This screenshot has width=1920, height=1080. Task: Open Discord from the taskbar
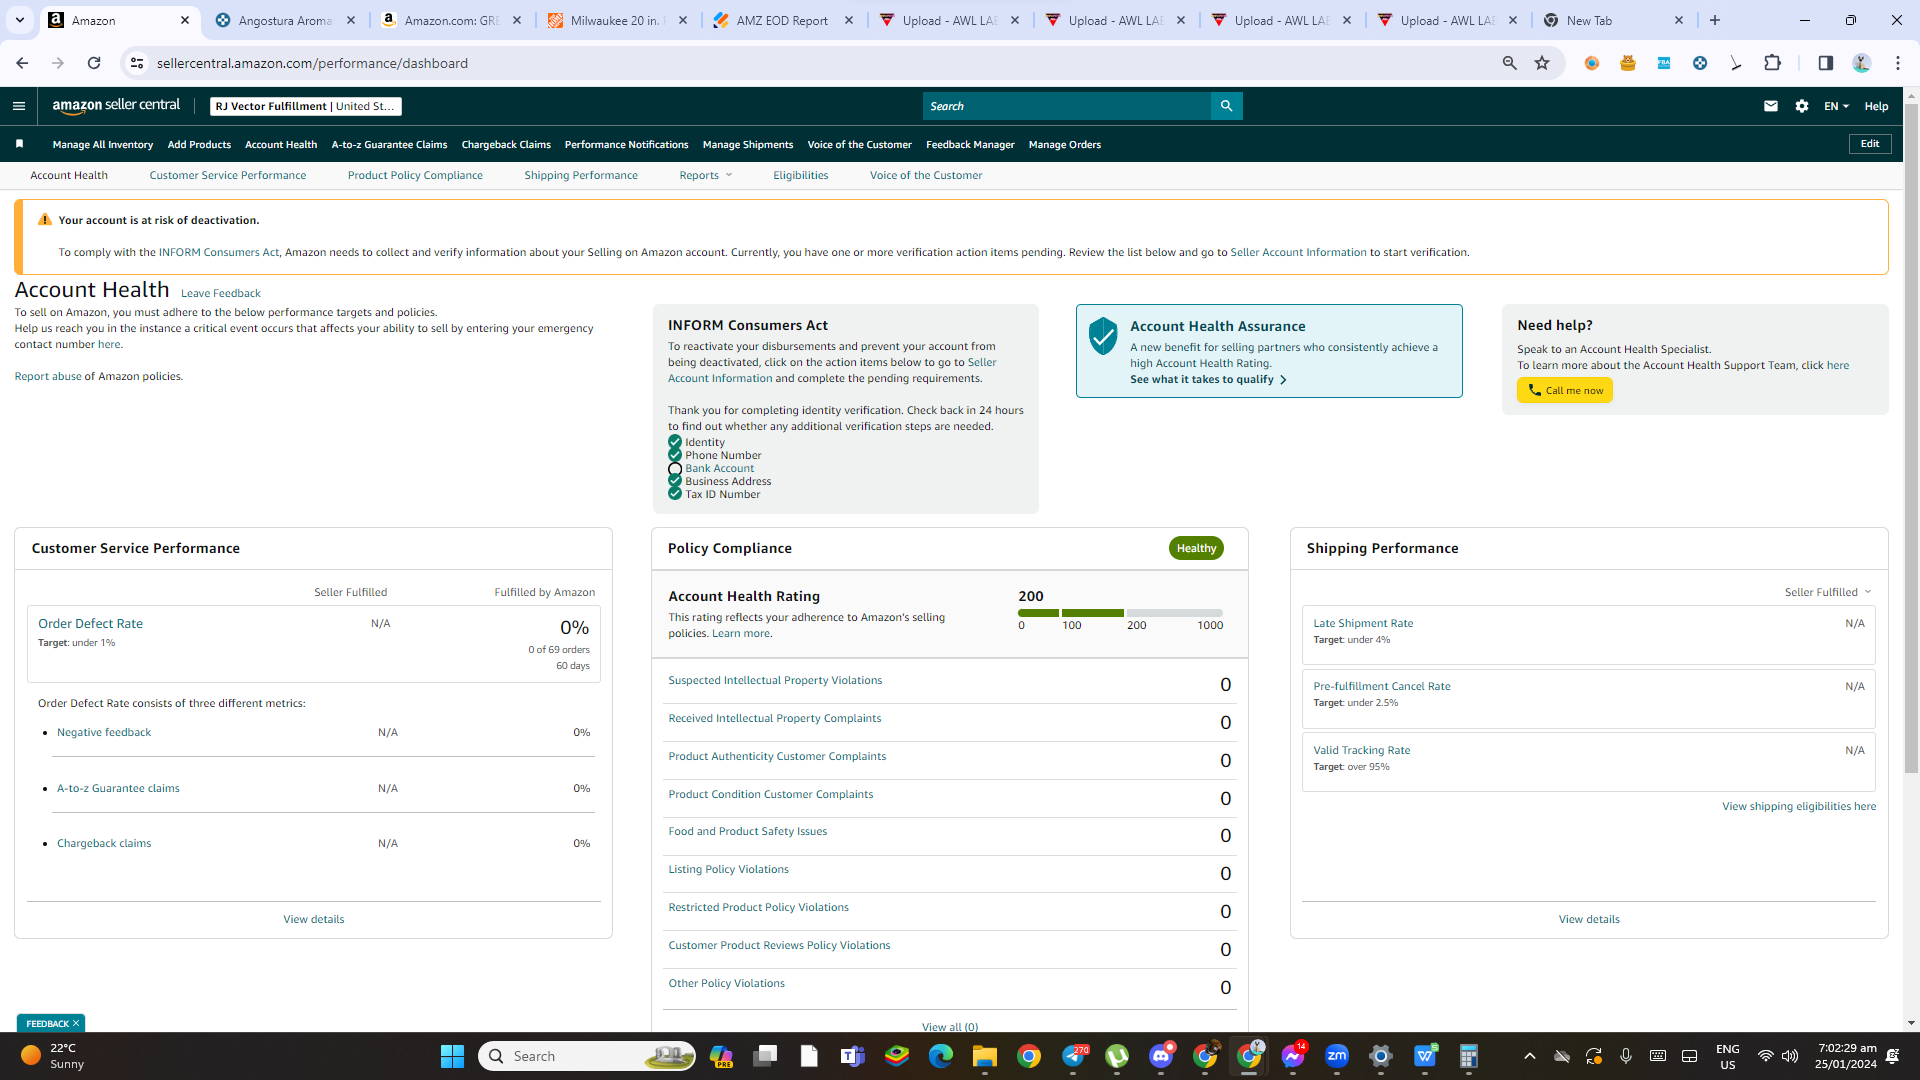click(1161, 1056)
